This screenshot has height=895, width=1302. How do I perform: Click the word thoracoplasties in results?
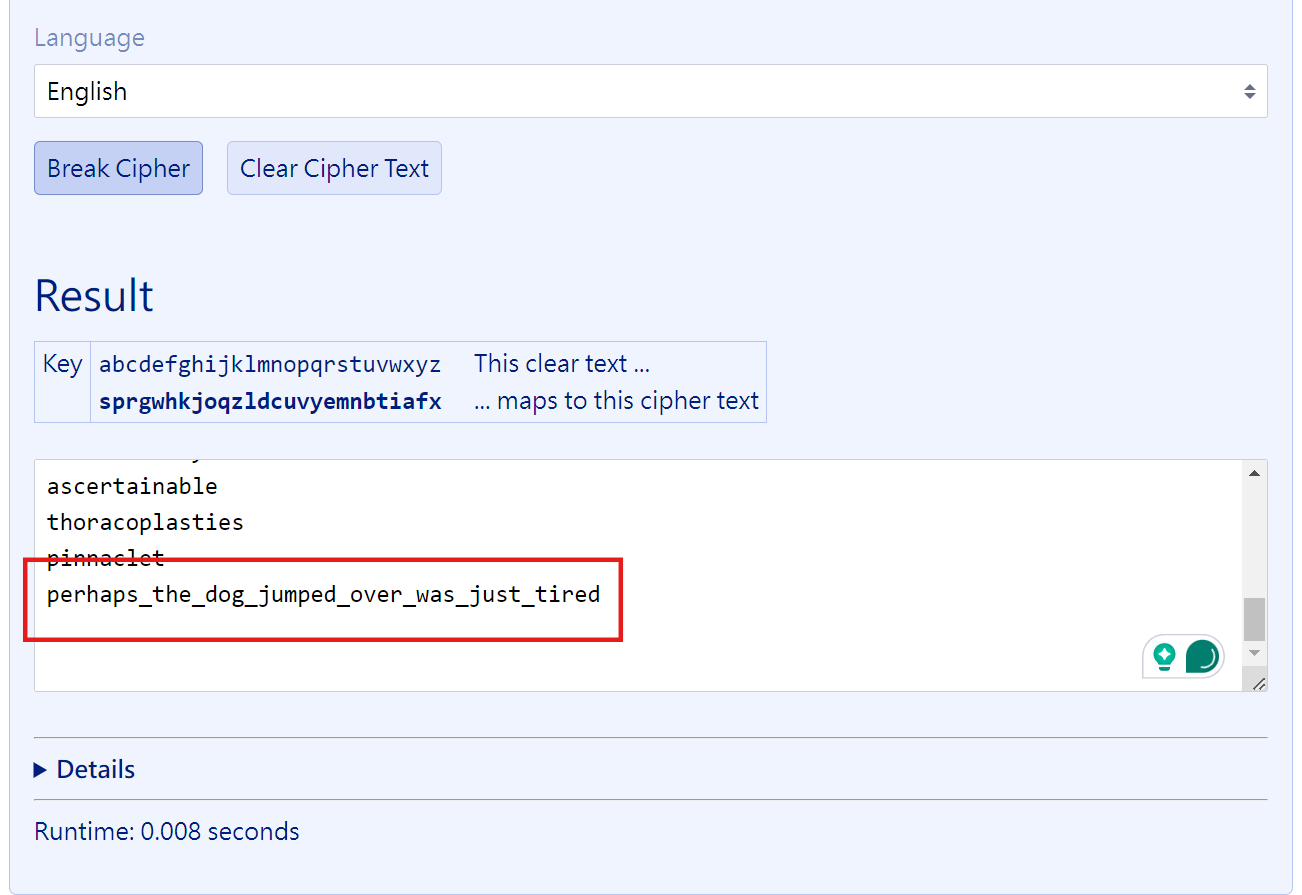145,522
